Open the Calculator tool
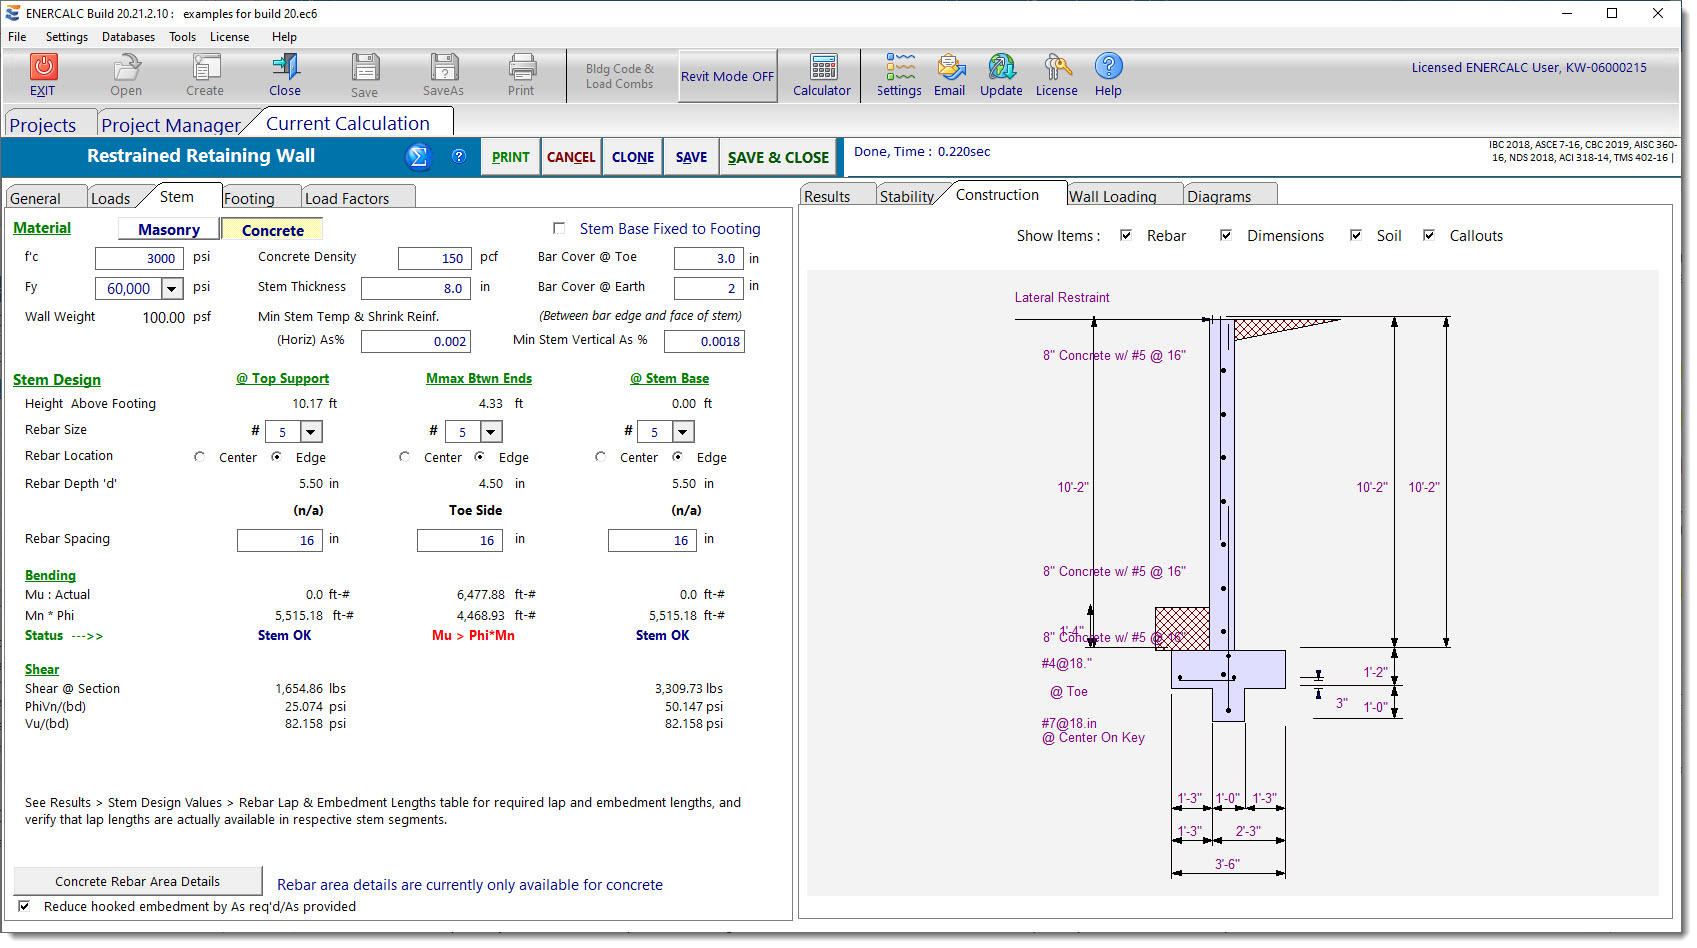1697x948 pixels. (822, 68)
